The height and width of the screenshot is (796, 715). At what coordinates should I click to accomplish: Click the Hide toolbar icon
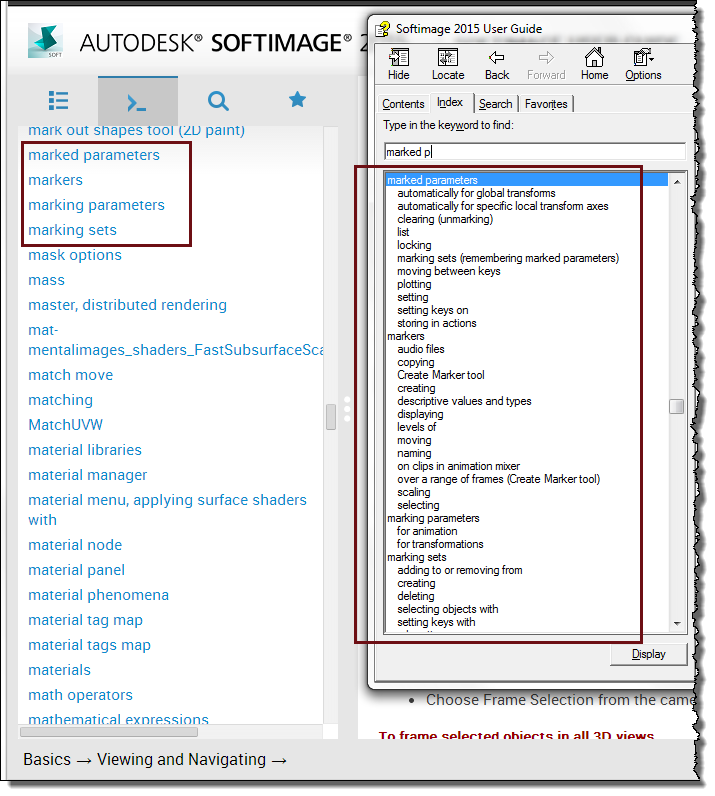coord(398,64)
